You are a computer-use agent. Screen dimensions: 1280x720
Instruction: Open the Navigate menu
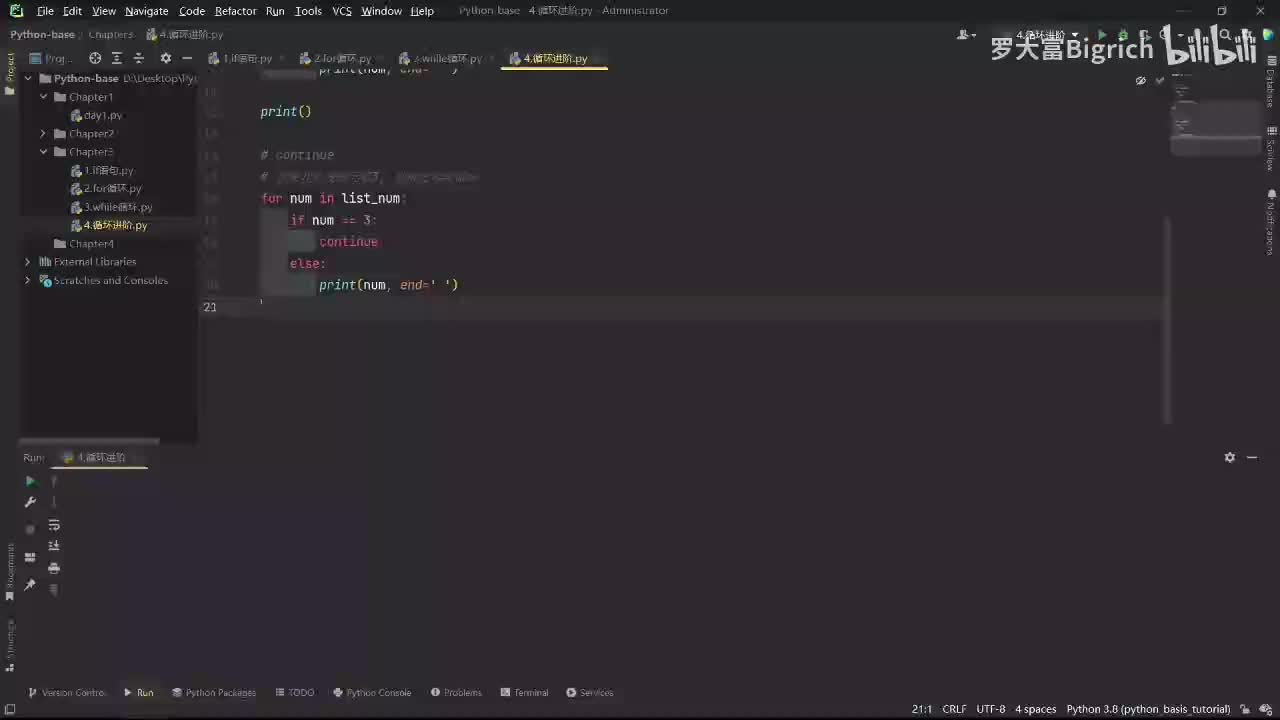147,11
